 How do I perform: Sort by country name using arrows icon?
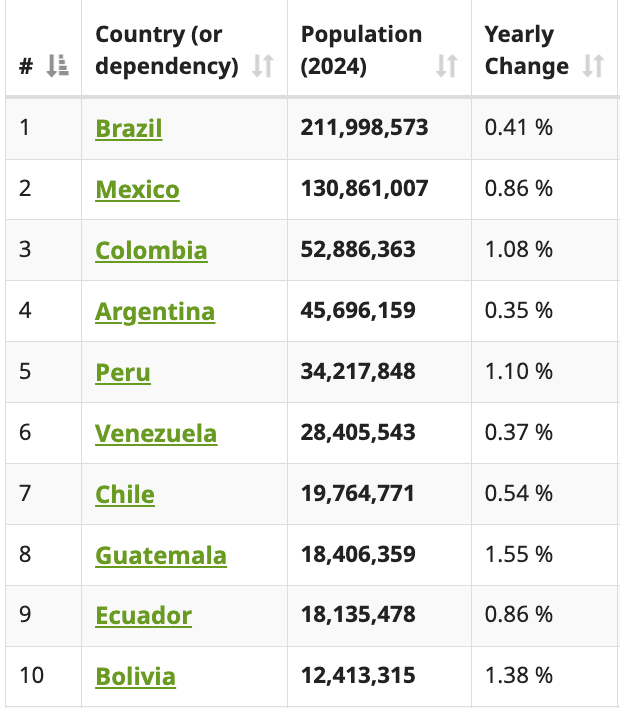click(x=262, y=67)
